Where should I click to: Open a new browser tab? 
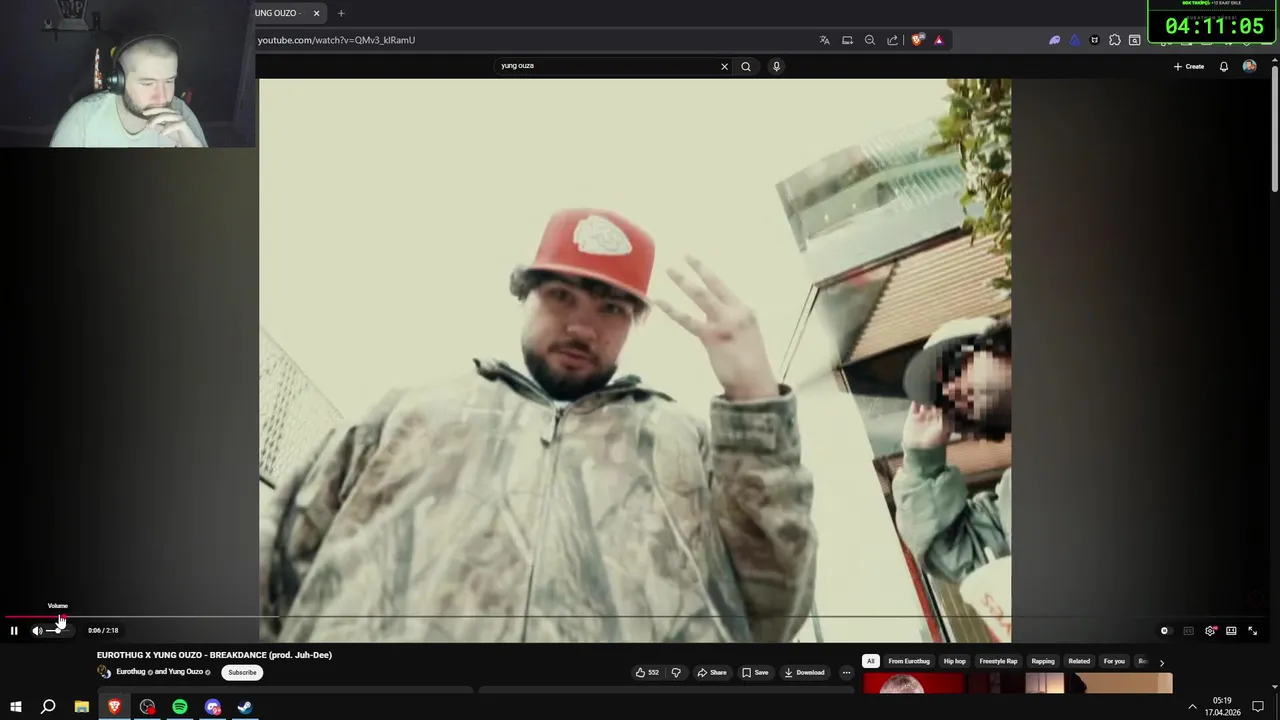341,13
